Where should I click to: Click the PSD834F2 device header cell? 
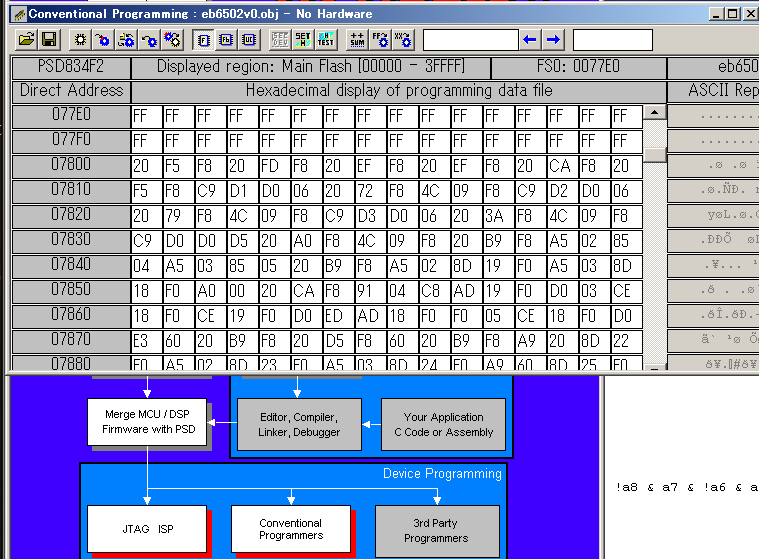[x=71, y=67]
